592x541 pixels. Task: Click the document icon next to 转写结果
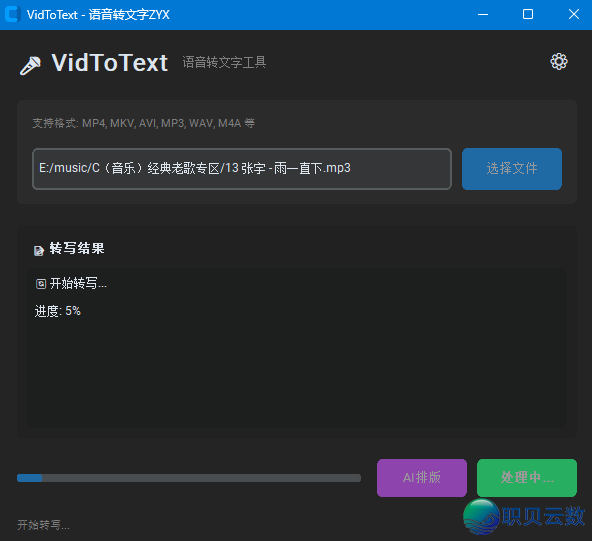(39, 250)
